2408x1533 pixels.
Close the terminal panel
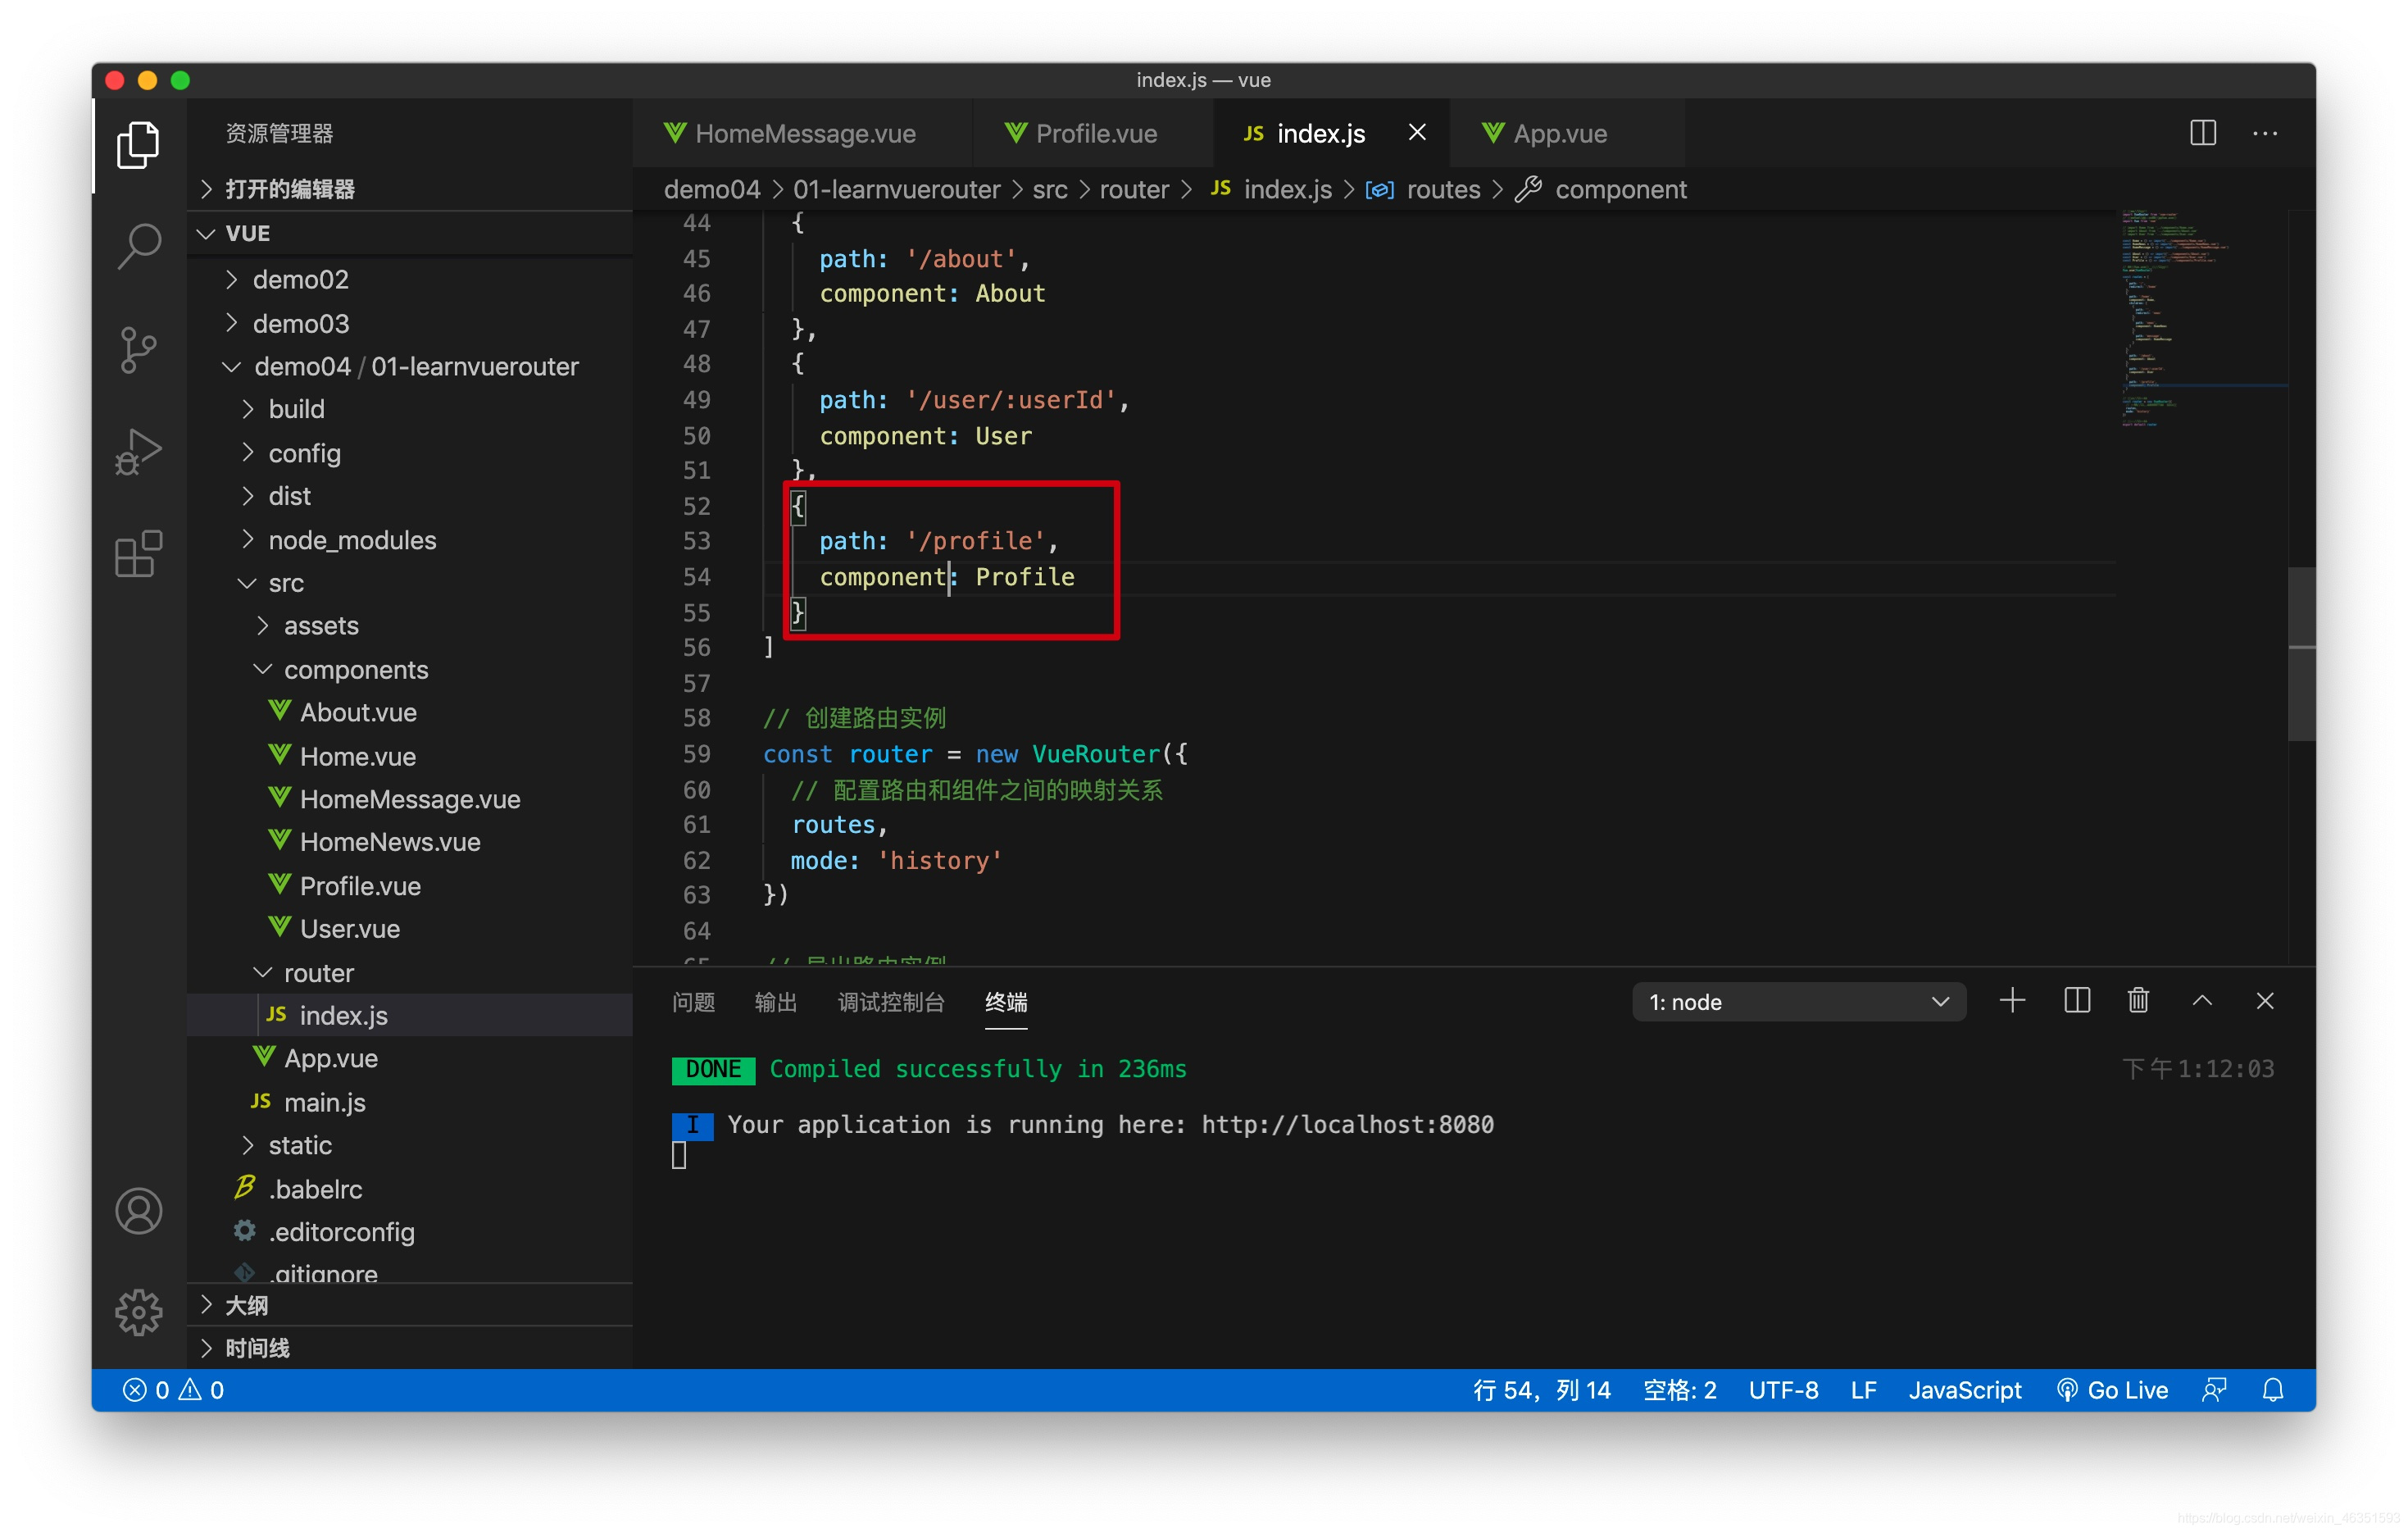[2265, 1001]
